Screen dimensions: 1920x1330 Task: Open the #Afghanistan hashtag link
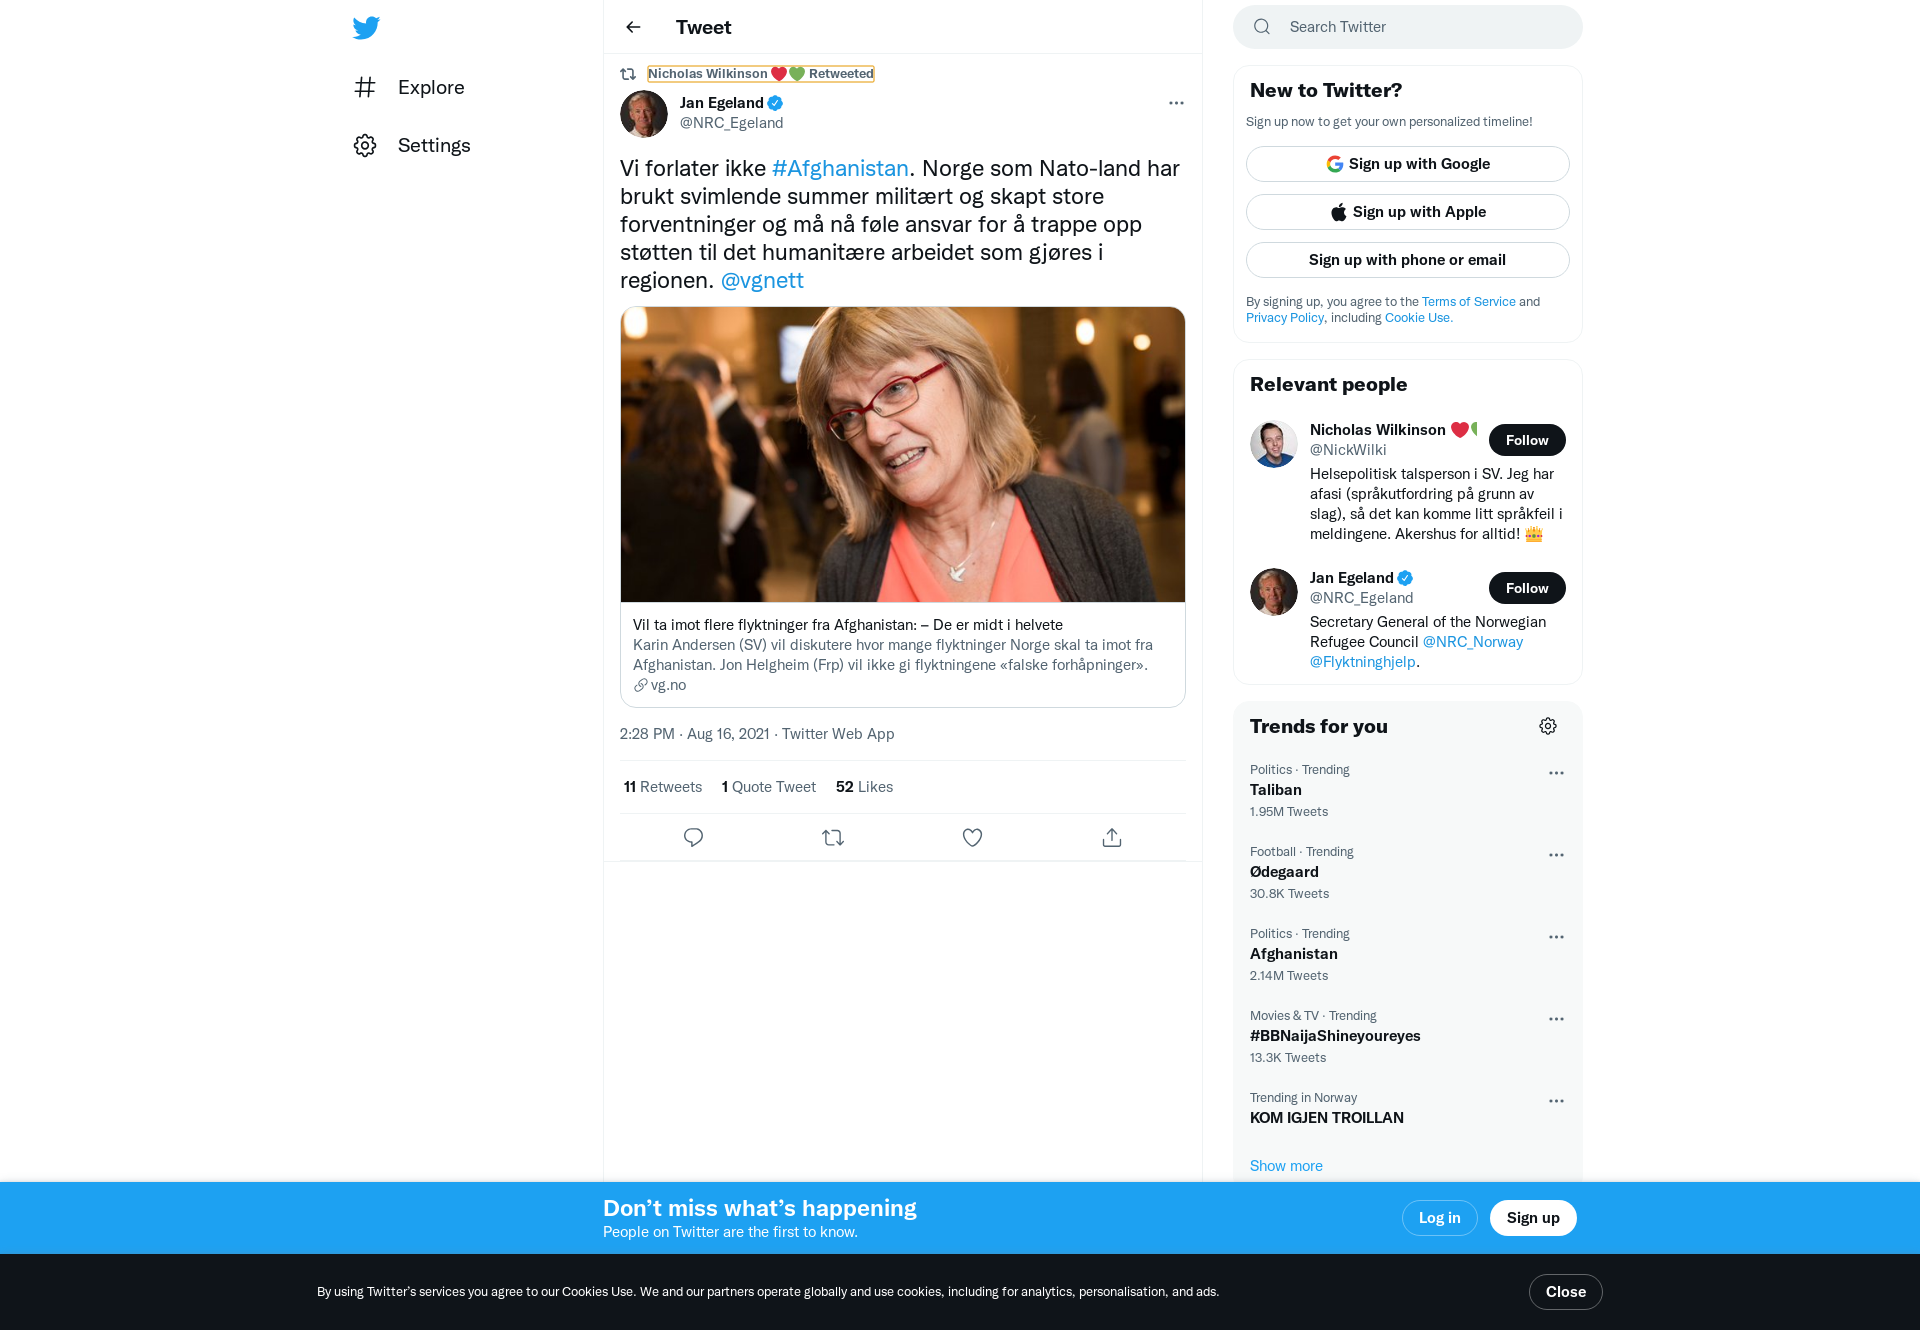pos(840,168)
